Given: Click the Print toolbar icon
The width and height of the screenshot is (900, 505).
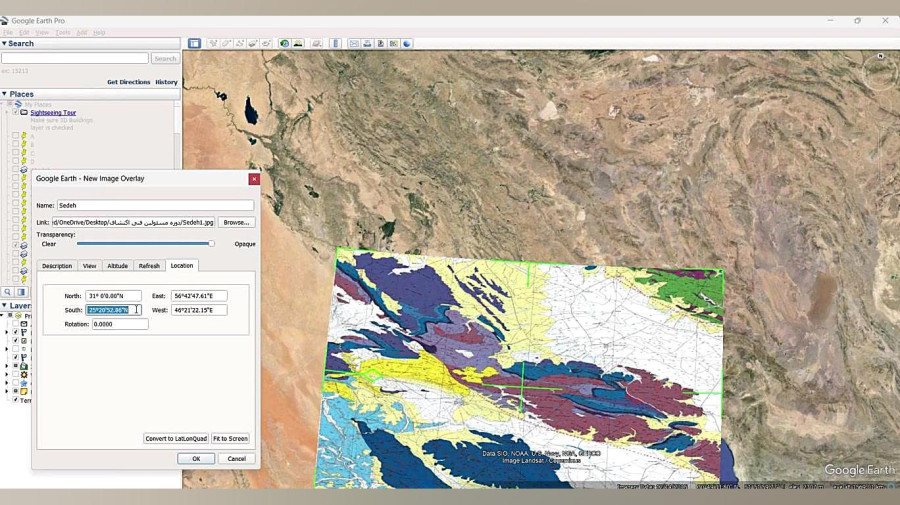Looking at the screenshot, I should click(x=367, y=44).
